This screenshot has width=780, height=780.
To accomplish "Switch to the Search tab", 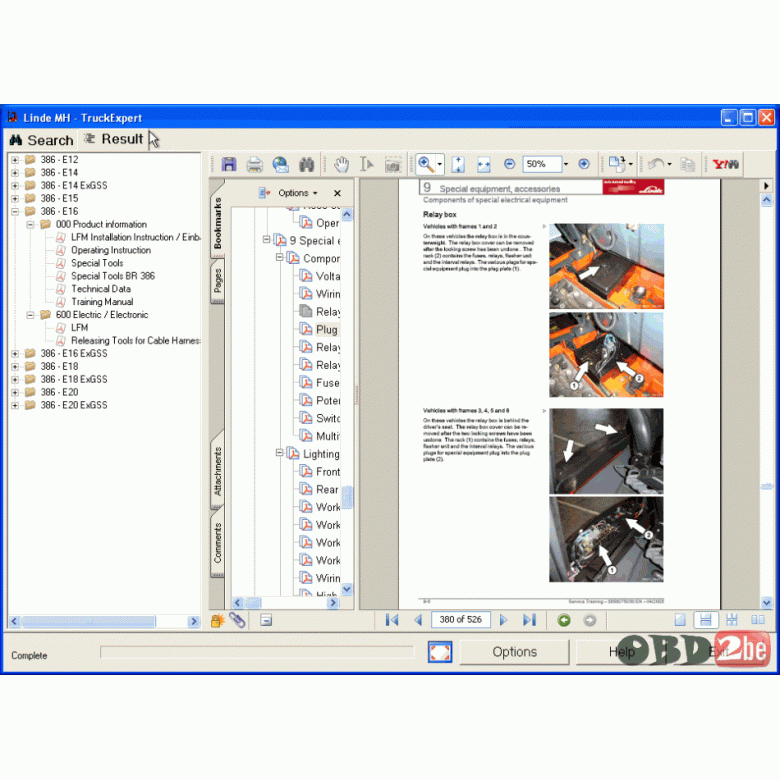I will pyautogui.click(x=42, y=140).
